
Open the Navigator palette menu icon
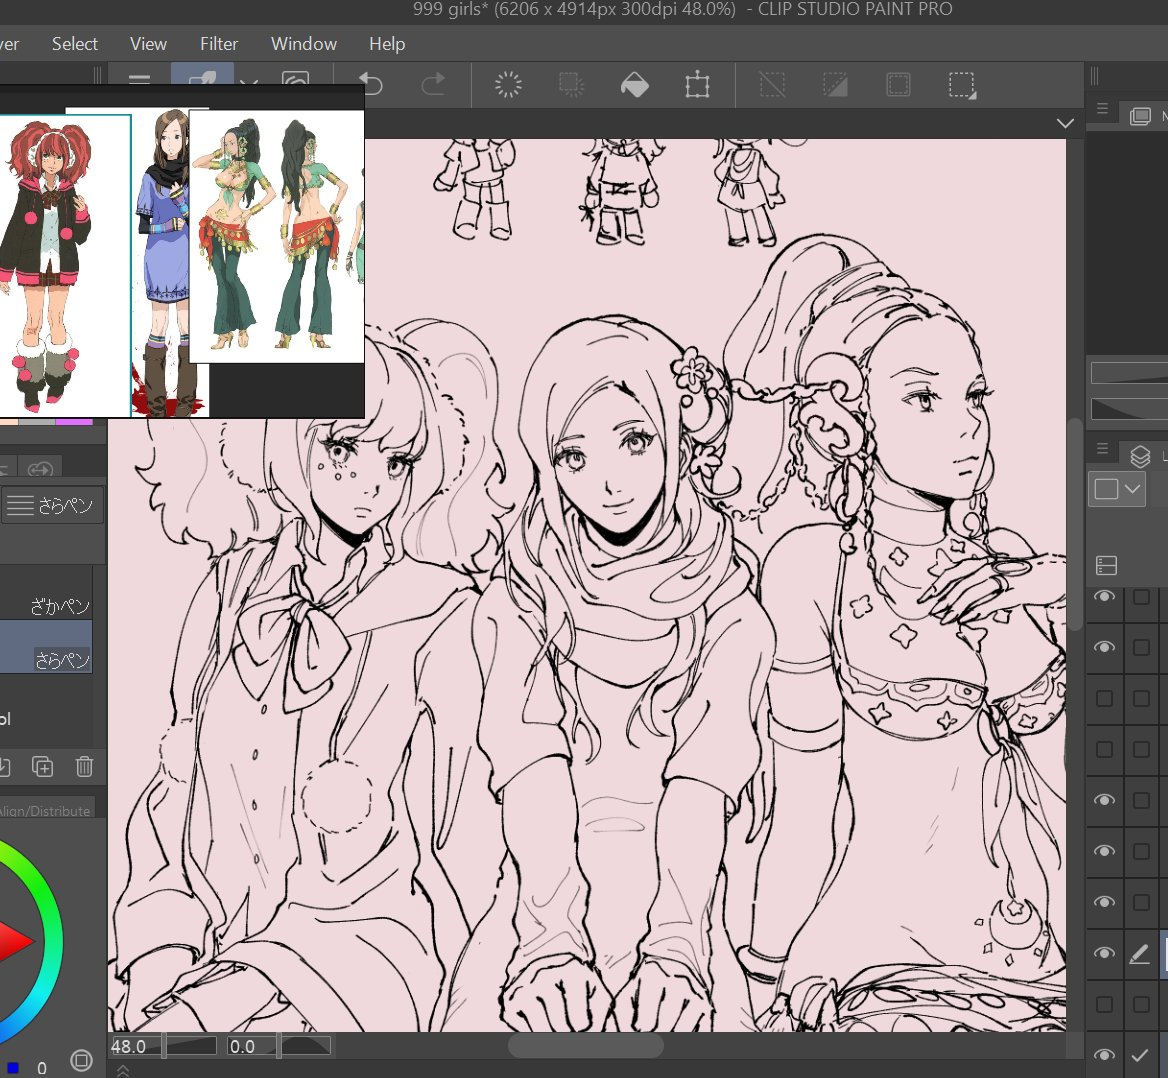pos(1102,110)
